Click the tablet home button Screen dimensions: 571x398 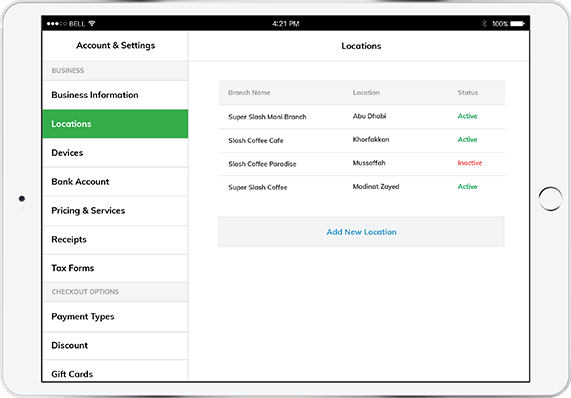click(550, 199)
